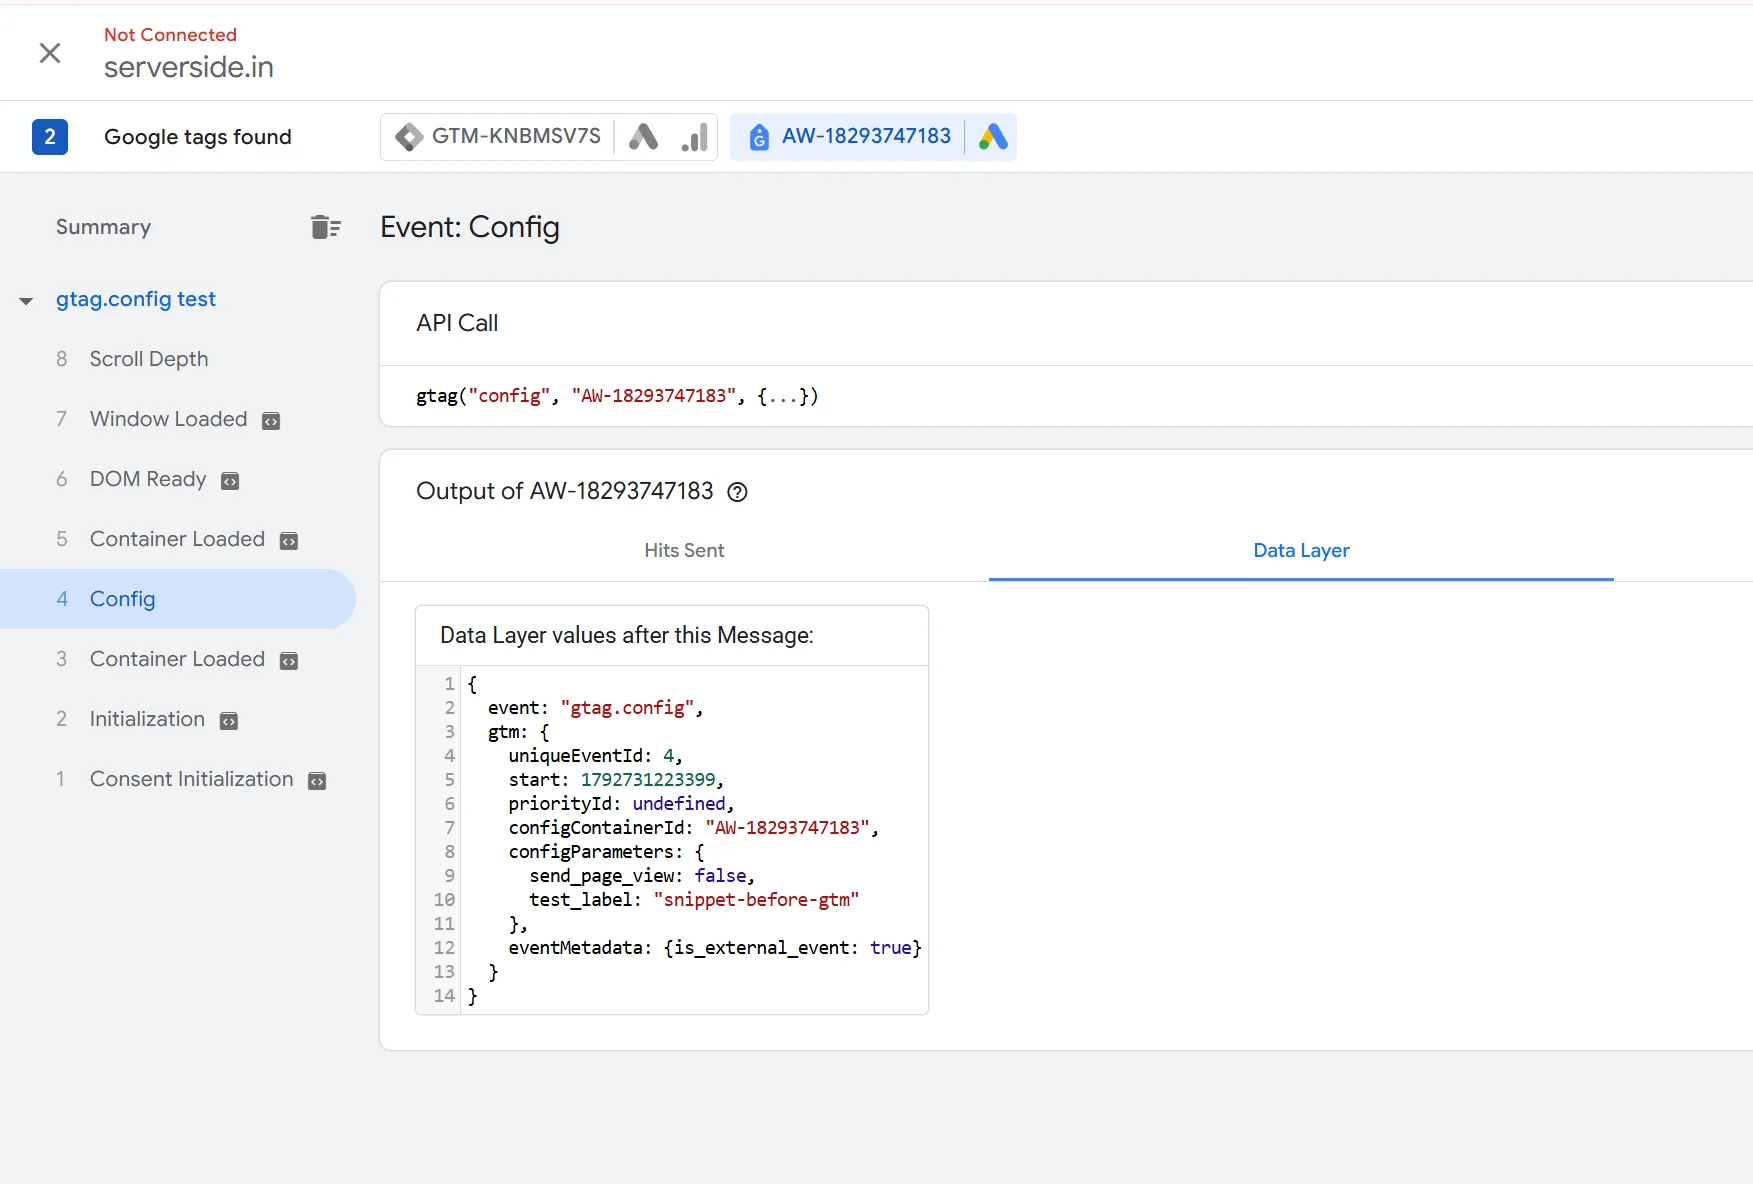Click the Google tags found count badge
Image resolution: width=1753 pixels, height=1184 pixels.
50,137
